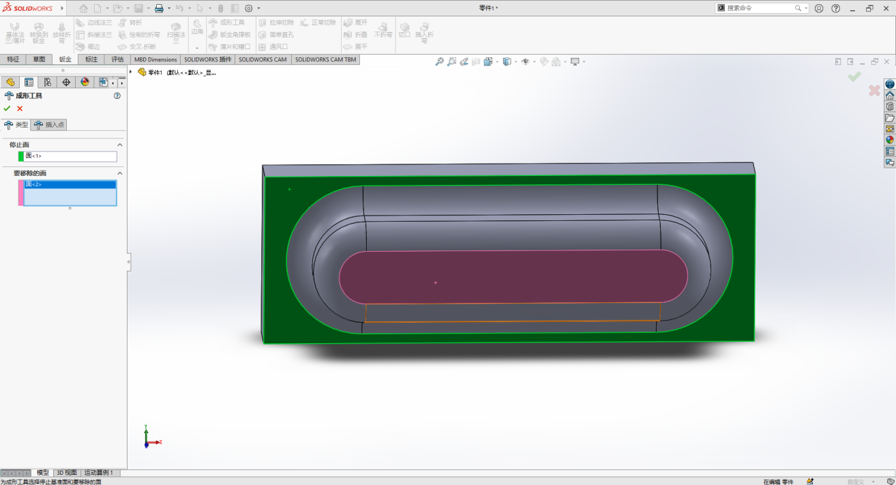Switch to the 草图 ribbon tab

pyautogui.click(x=39, y=59)
